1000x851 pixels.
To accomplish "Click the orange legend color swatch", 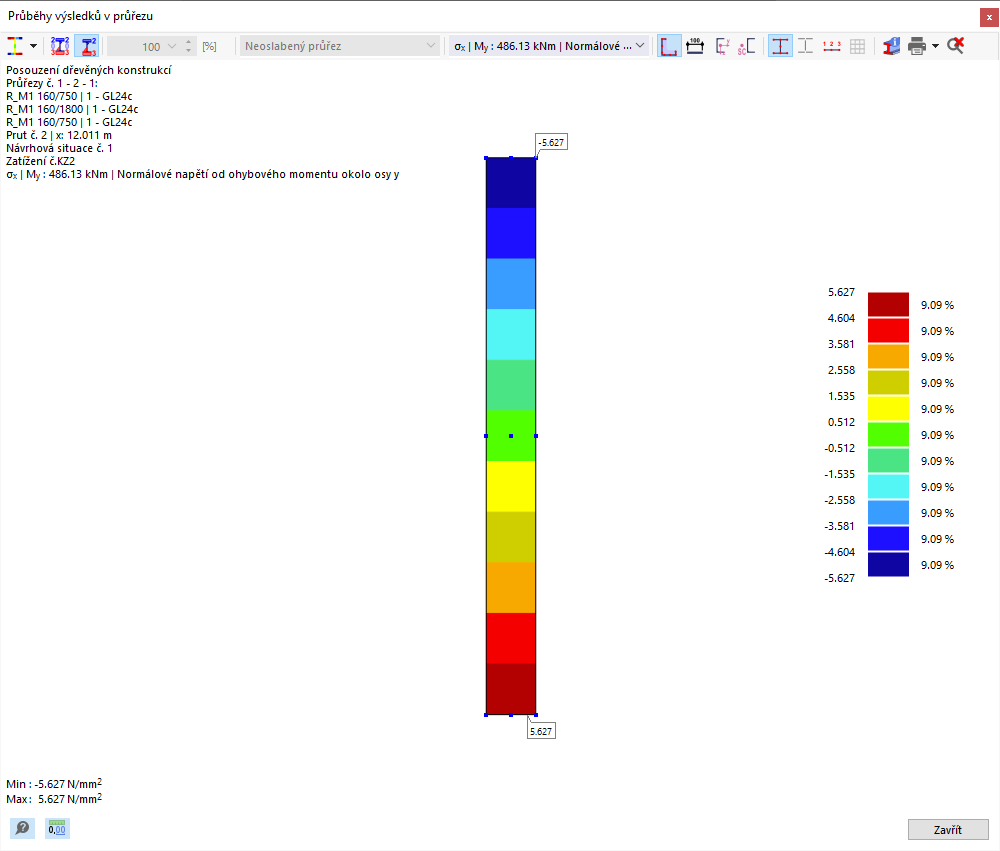I will [888, 357].
